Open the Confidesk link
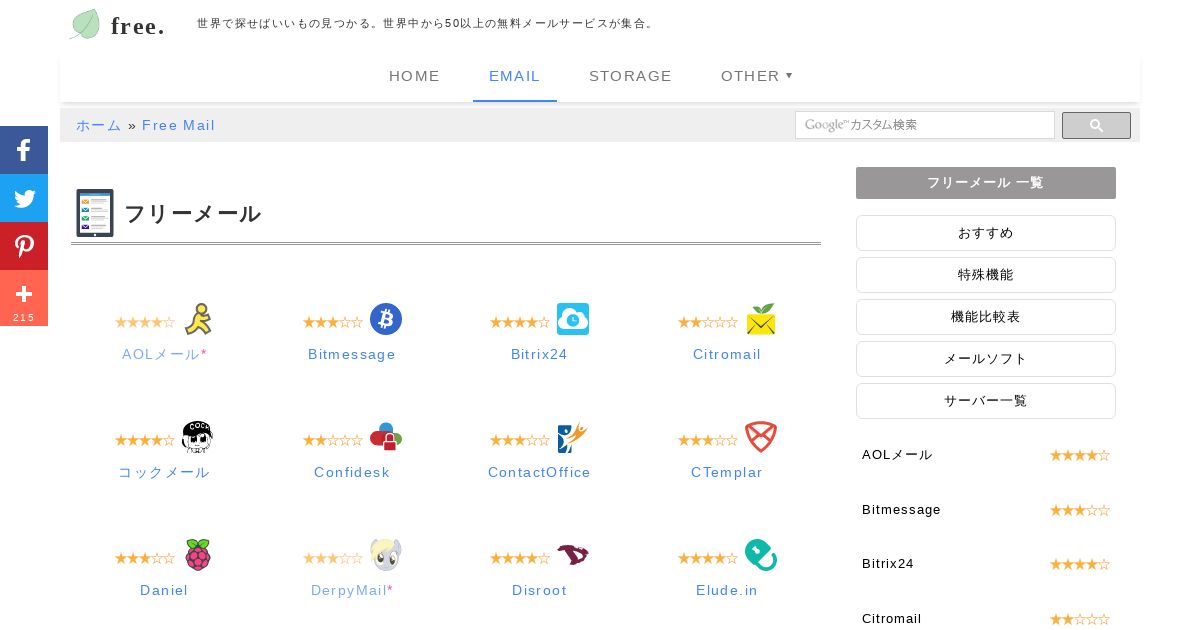Screen dimensions: 1200x630 coord(352,472)
